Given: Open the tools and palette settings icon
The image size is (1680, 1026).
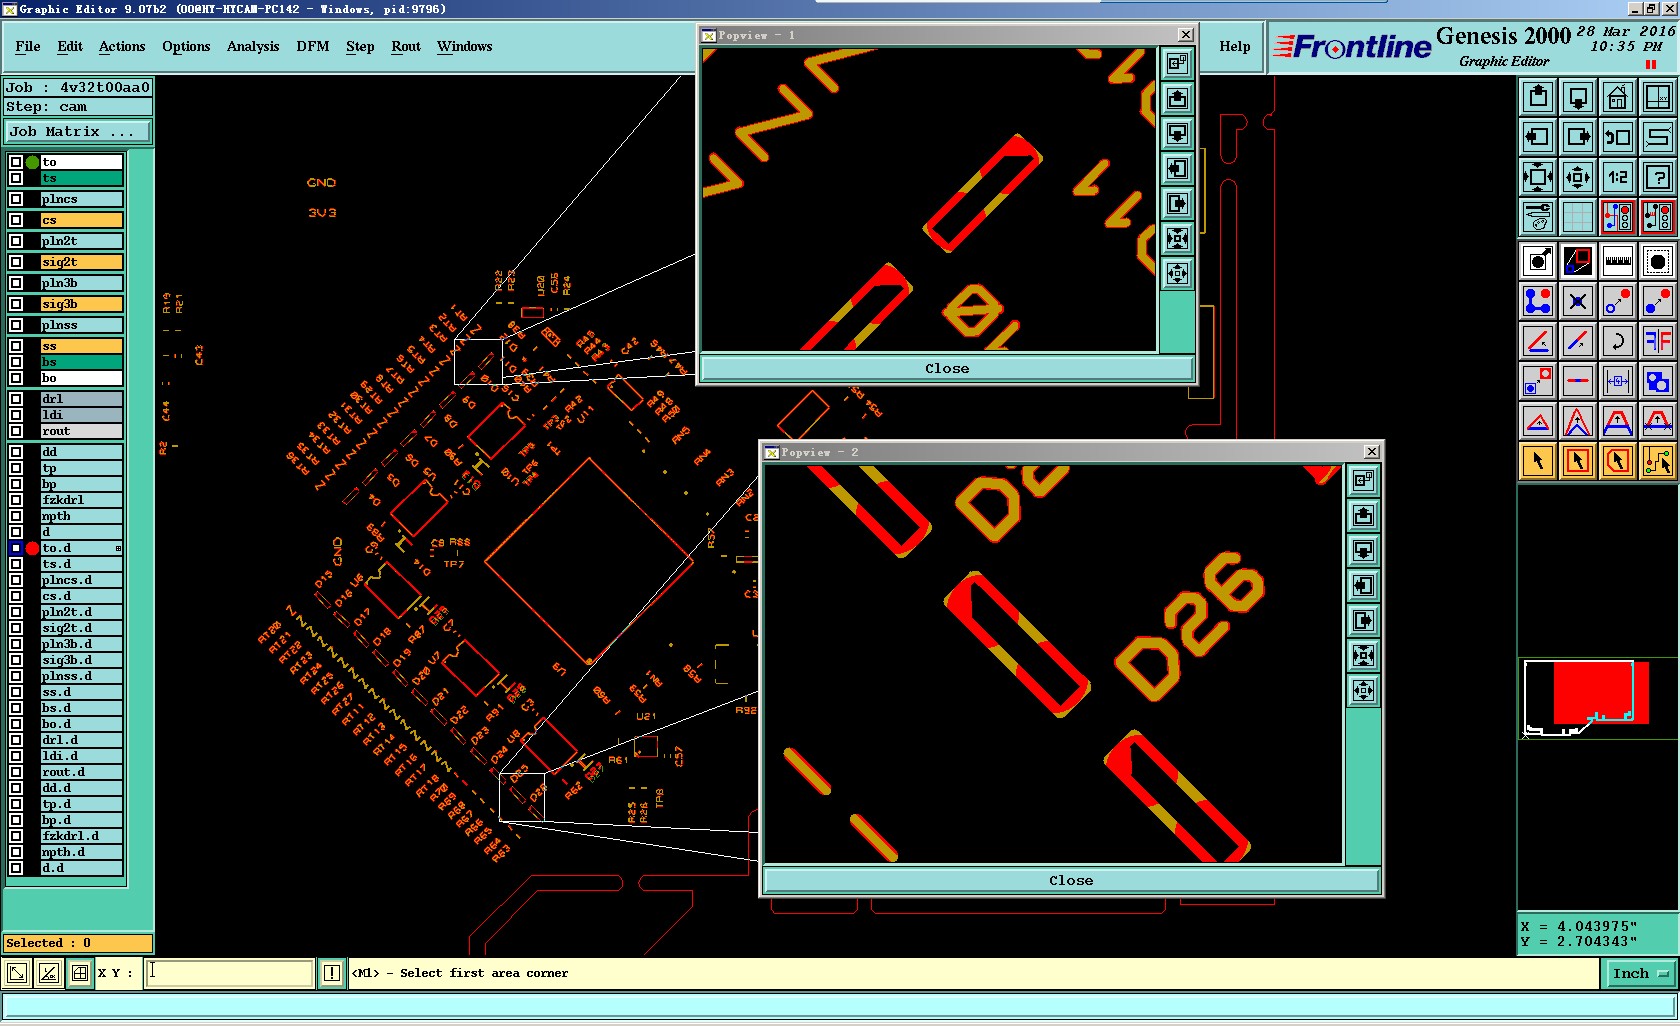Looking at the screenshot, I should click(x=1538, y=216).
